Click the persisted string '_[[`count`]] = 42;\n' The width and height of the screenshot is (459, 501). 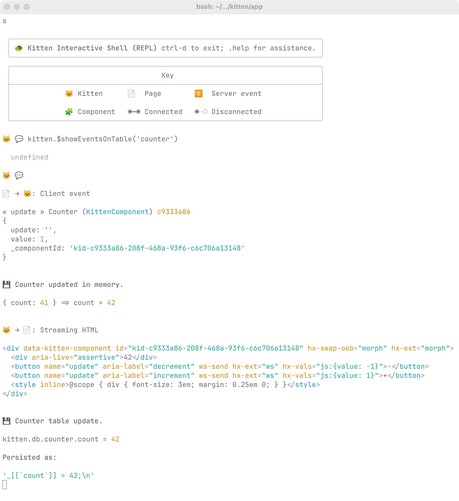point(48,476)
